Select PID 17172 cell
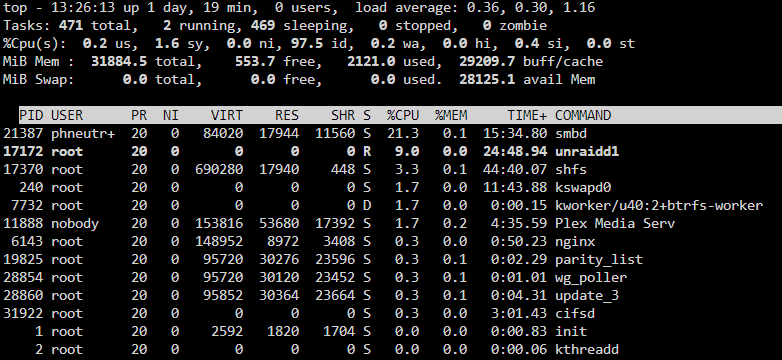782x360 pixels. pos(23,152)
